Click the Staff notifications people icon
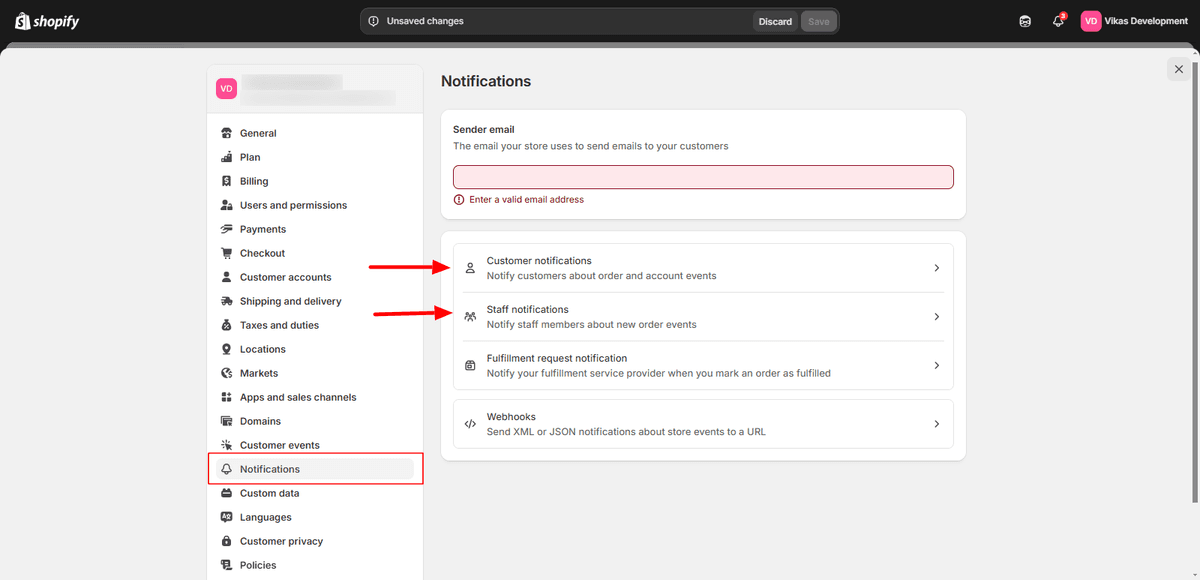Screen dimensions: 1200x580 470,317
